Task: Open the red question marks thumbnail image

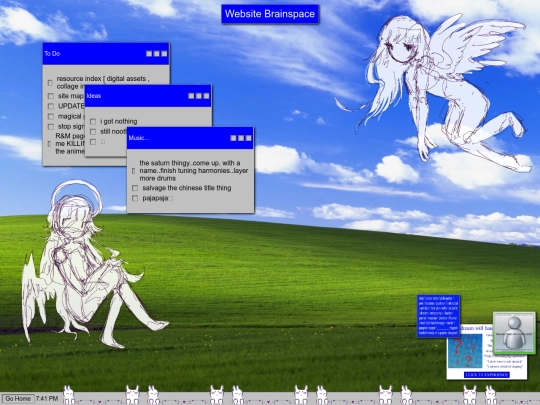Action: [x=465, y=351]
